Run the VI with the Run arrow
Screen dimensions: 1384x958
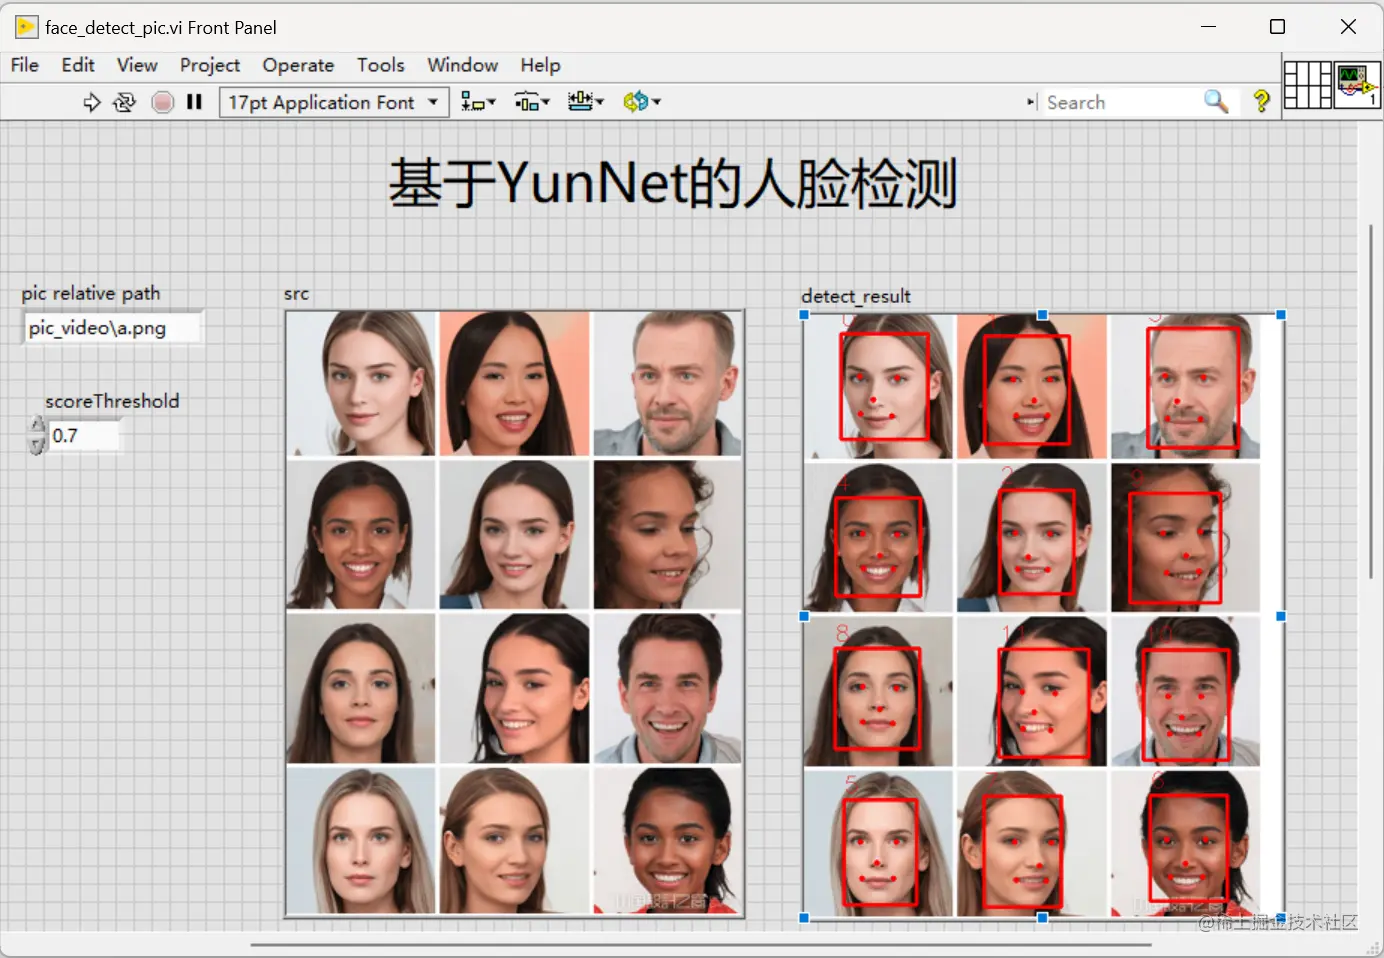[x=91, y=101]
